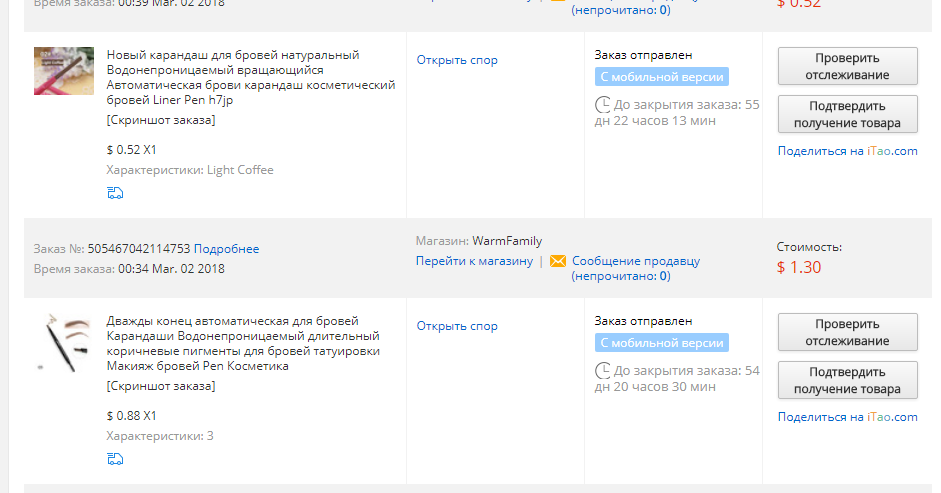The width and height of the screenshot is (941, 493).
Task: Click the Характеристики: Light Coffee text
Action: tap(190, 170)
